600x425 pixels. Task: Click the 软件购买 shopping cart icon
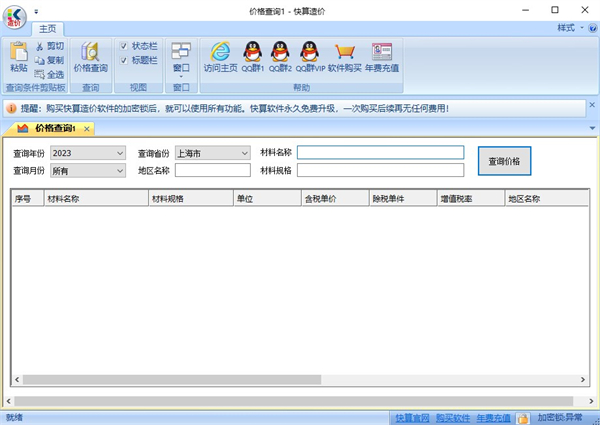[x=344, y=52]
